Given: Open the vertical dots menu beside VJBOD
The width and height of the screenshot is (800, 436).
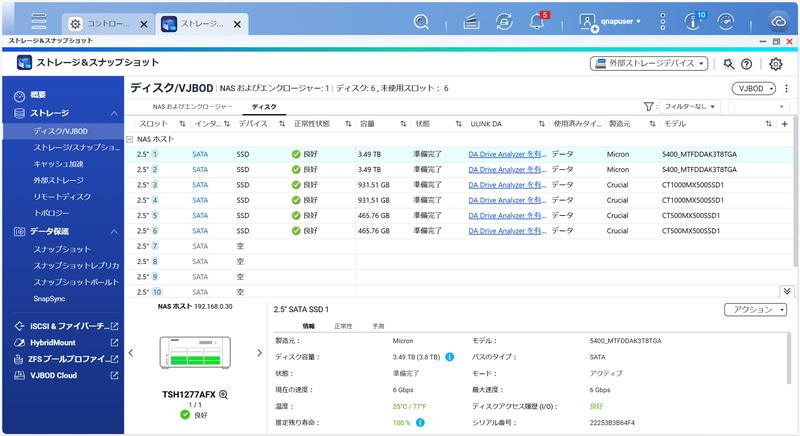Looking at the screenshot, I should tap(786, 89).
